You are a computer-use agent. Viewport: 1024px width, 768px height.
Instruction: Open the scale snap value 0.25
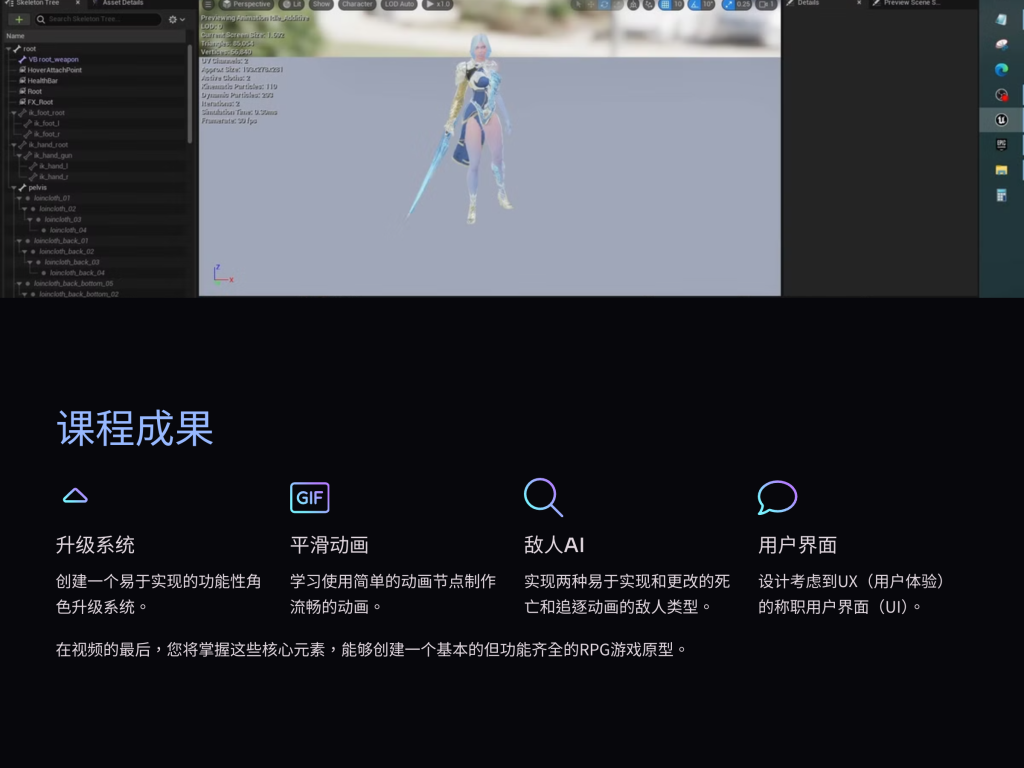[744, 5]
